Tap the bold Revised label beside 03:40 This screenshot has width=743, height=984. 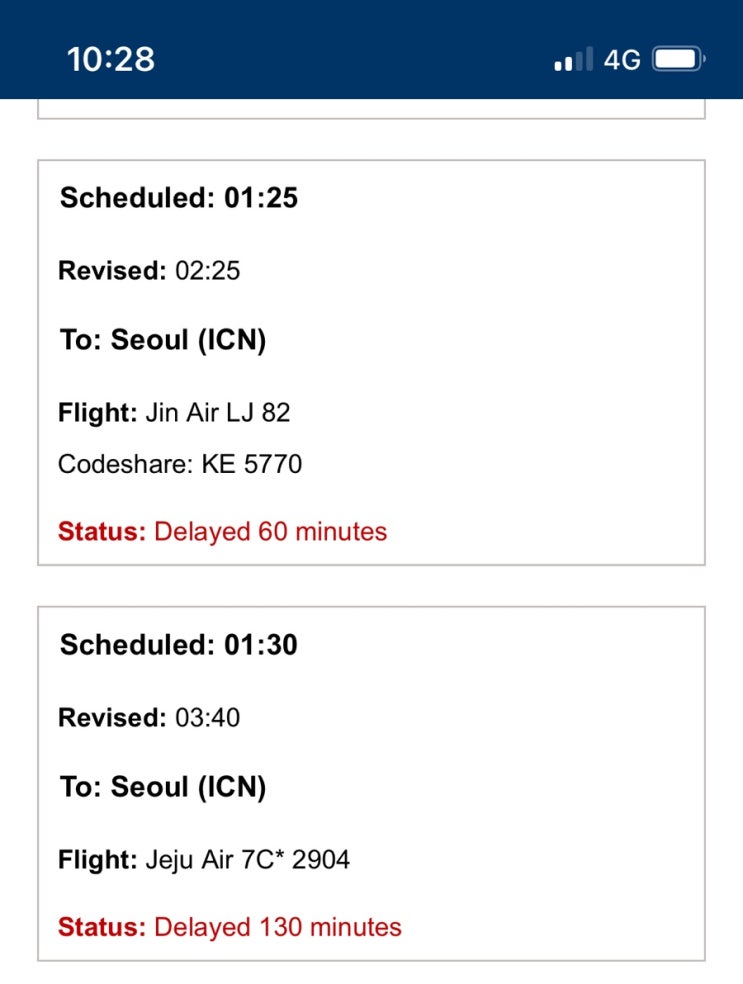pos(111,717)
